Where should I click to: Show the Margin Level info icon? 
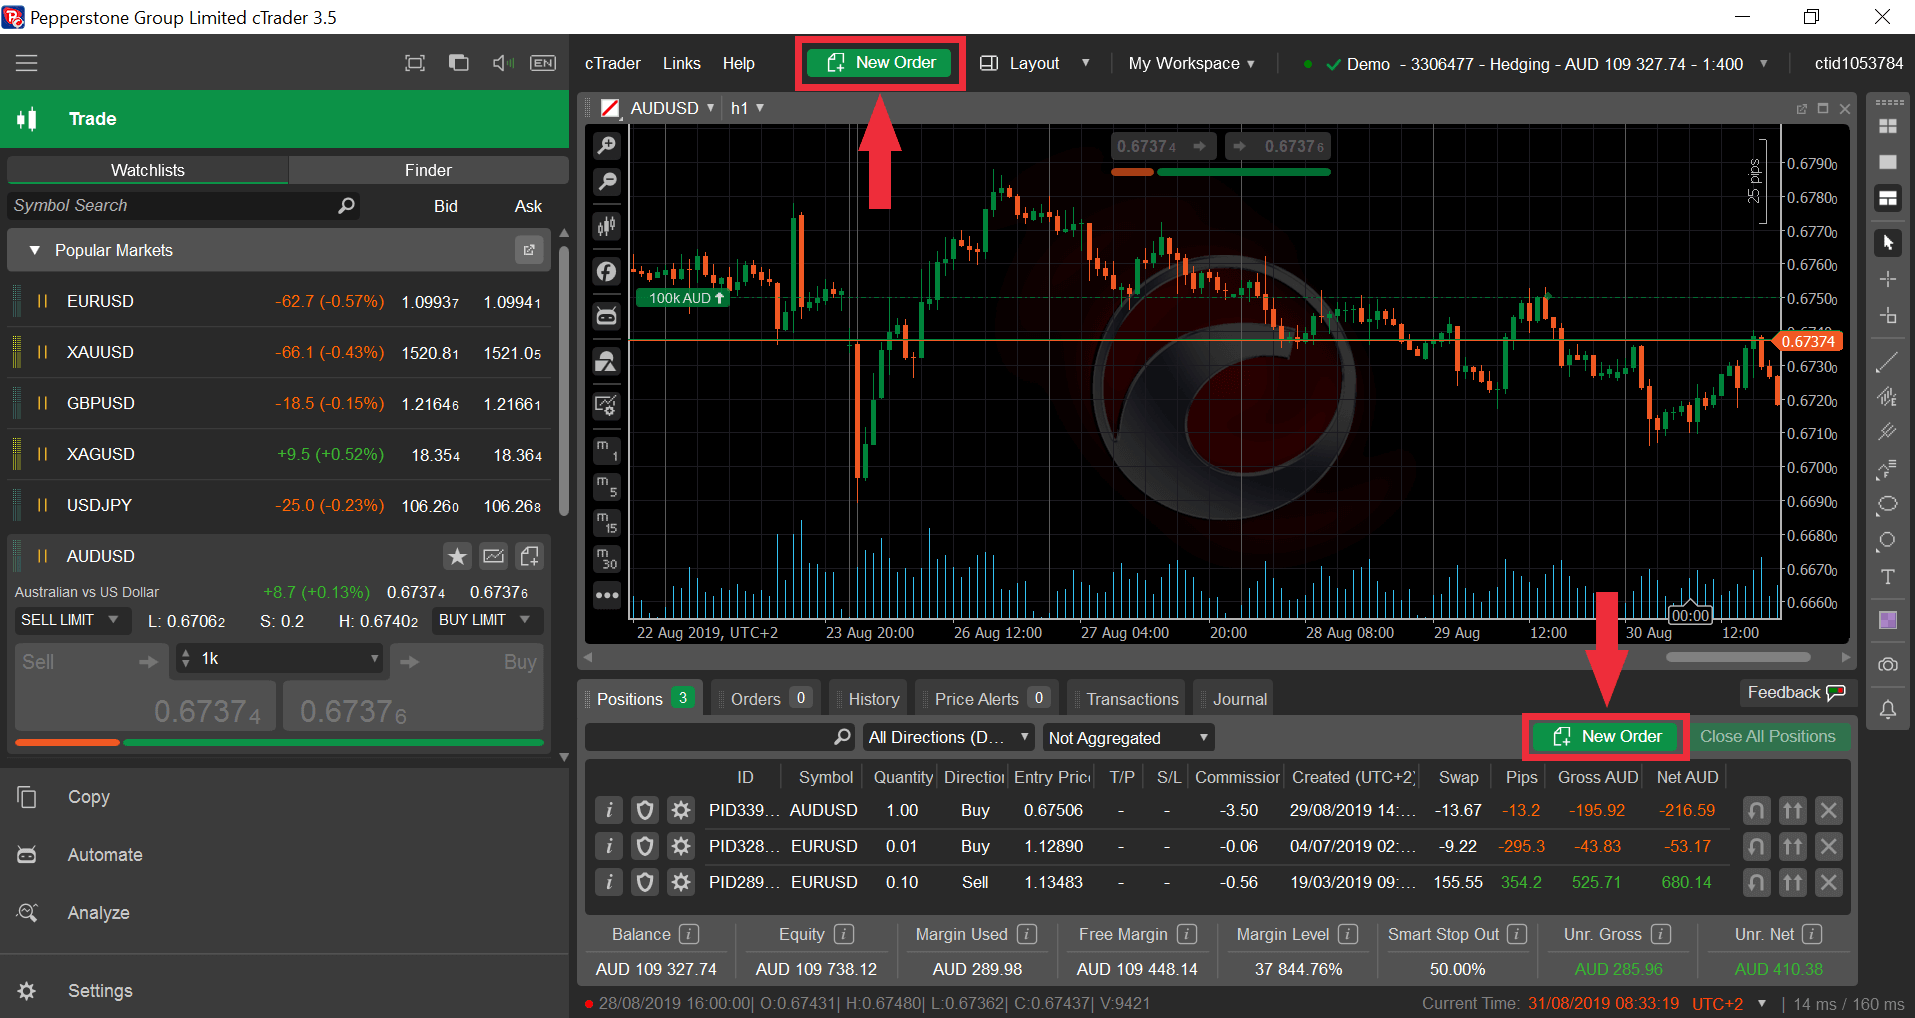coord(1348,934)
